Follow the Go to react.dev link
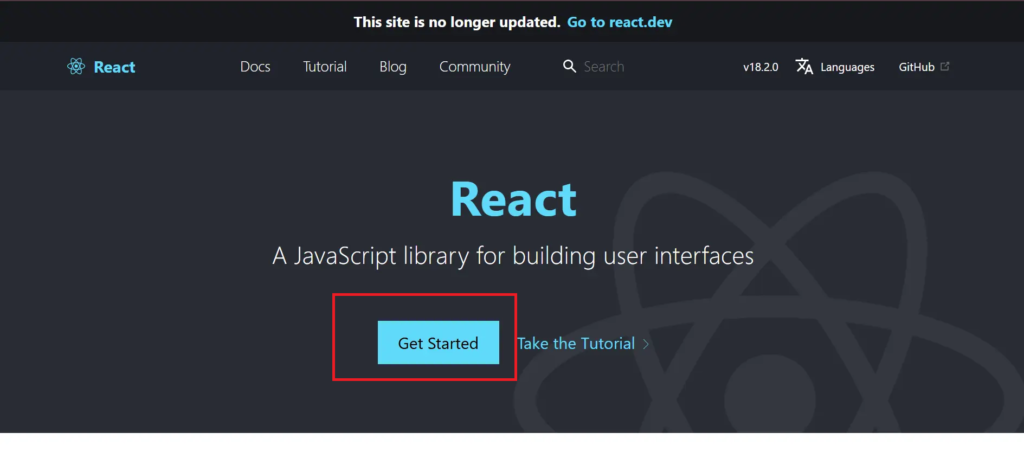This screenshot has width=1024, height=472. coord(620,22)
